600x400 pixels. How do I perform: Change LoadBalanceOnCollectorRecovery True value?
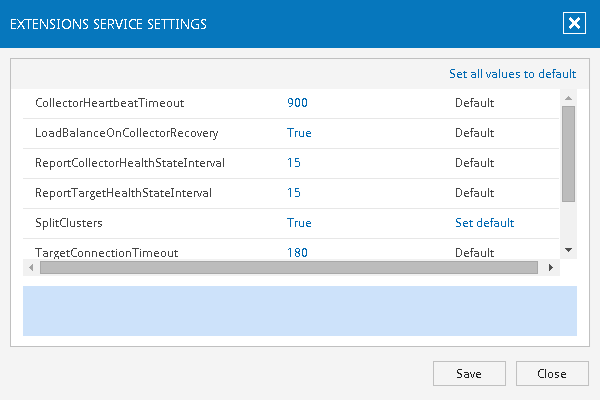click(299, 133)
